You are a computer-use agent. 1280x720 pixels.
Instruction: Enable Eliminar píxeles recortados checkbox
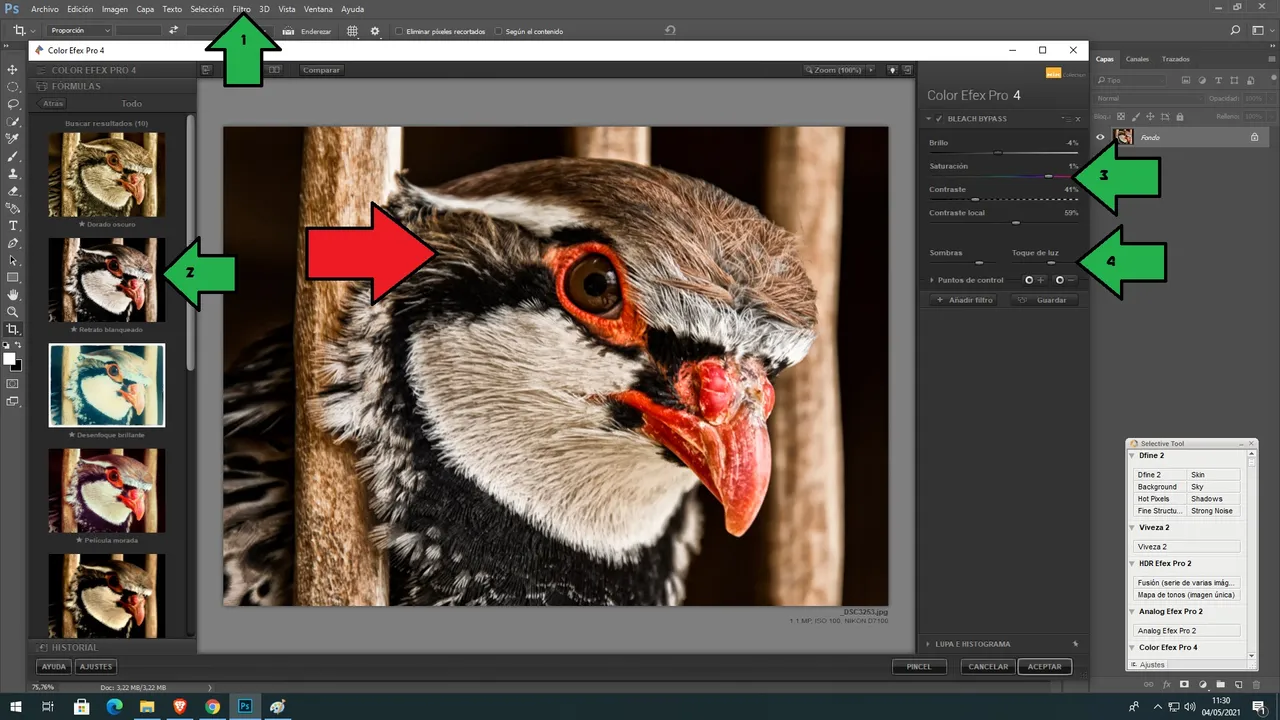(398, 31)
